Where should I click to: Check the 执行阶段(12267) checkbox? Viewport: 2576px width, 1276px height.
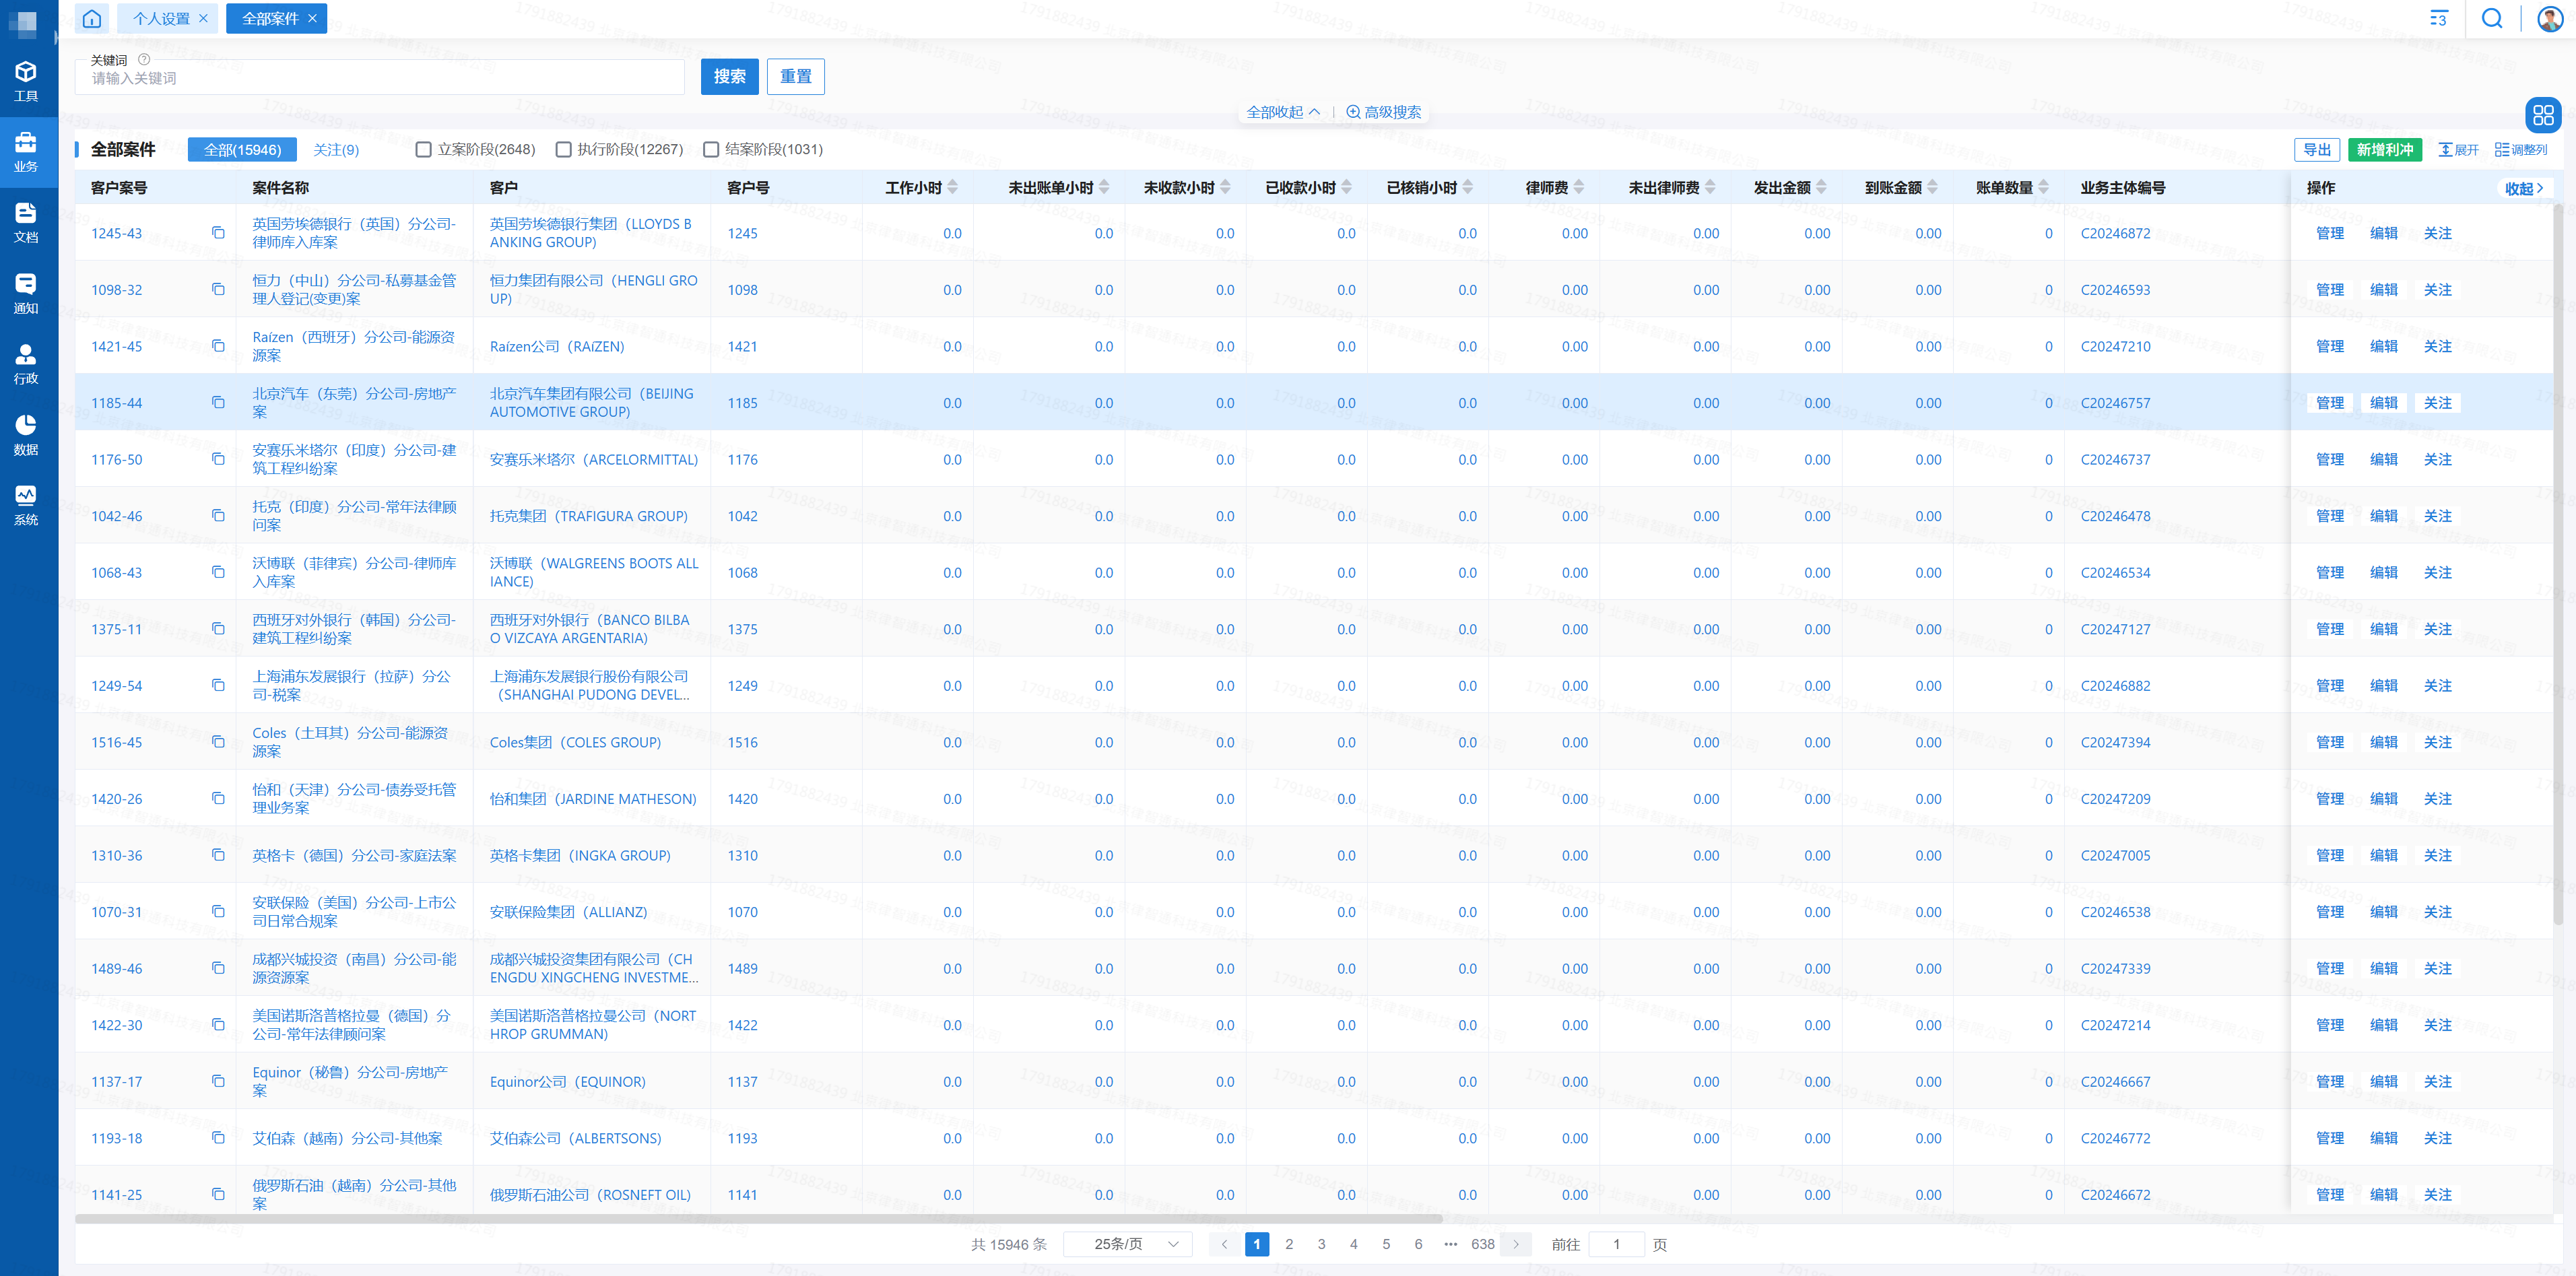(563, 150)
